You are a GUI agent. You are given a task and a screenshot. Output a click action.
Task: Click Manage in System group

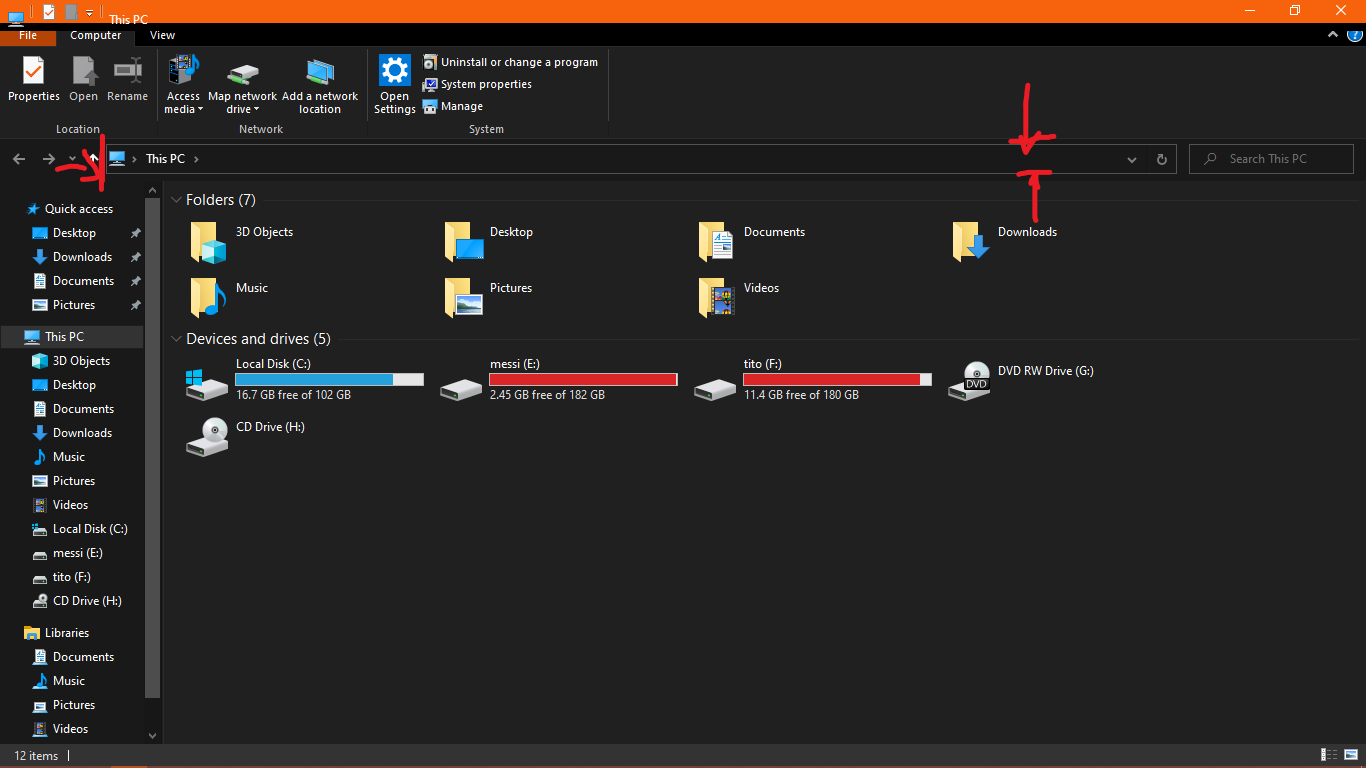click(x=453, y=106)
